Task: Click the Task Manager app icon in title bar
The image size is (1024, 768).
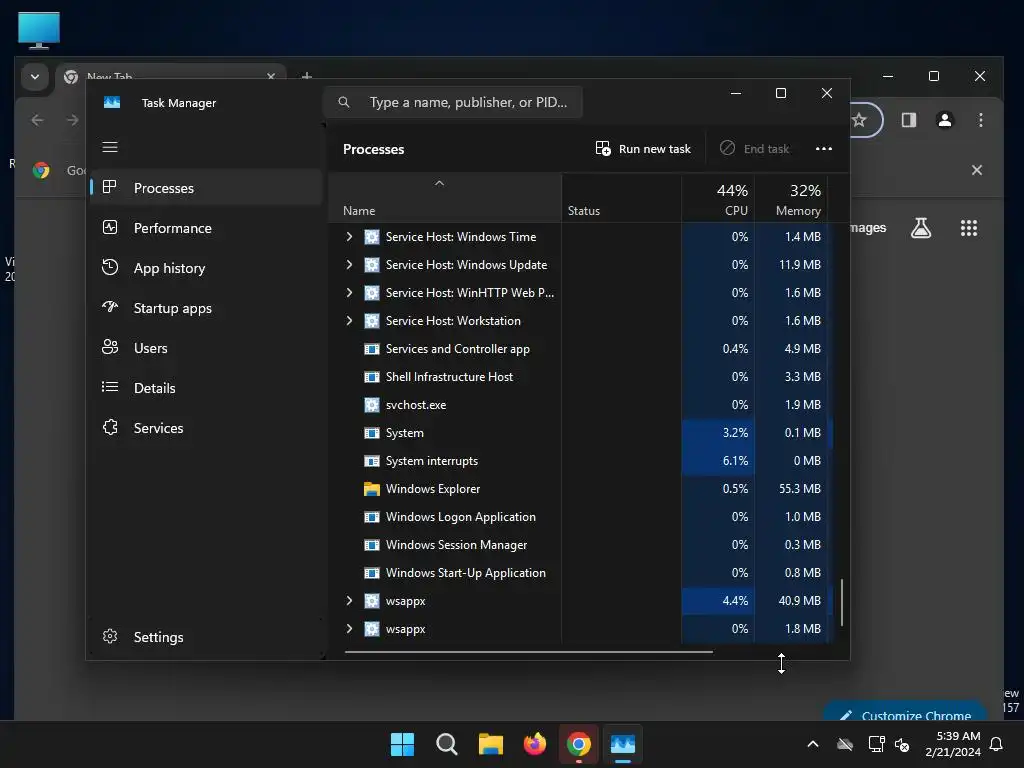Action: (112, 103)
